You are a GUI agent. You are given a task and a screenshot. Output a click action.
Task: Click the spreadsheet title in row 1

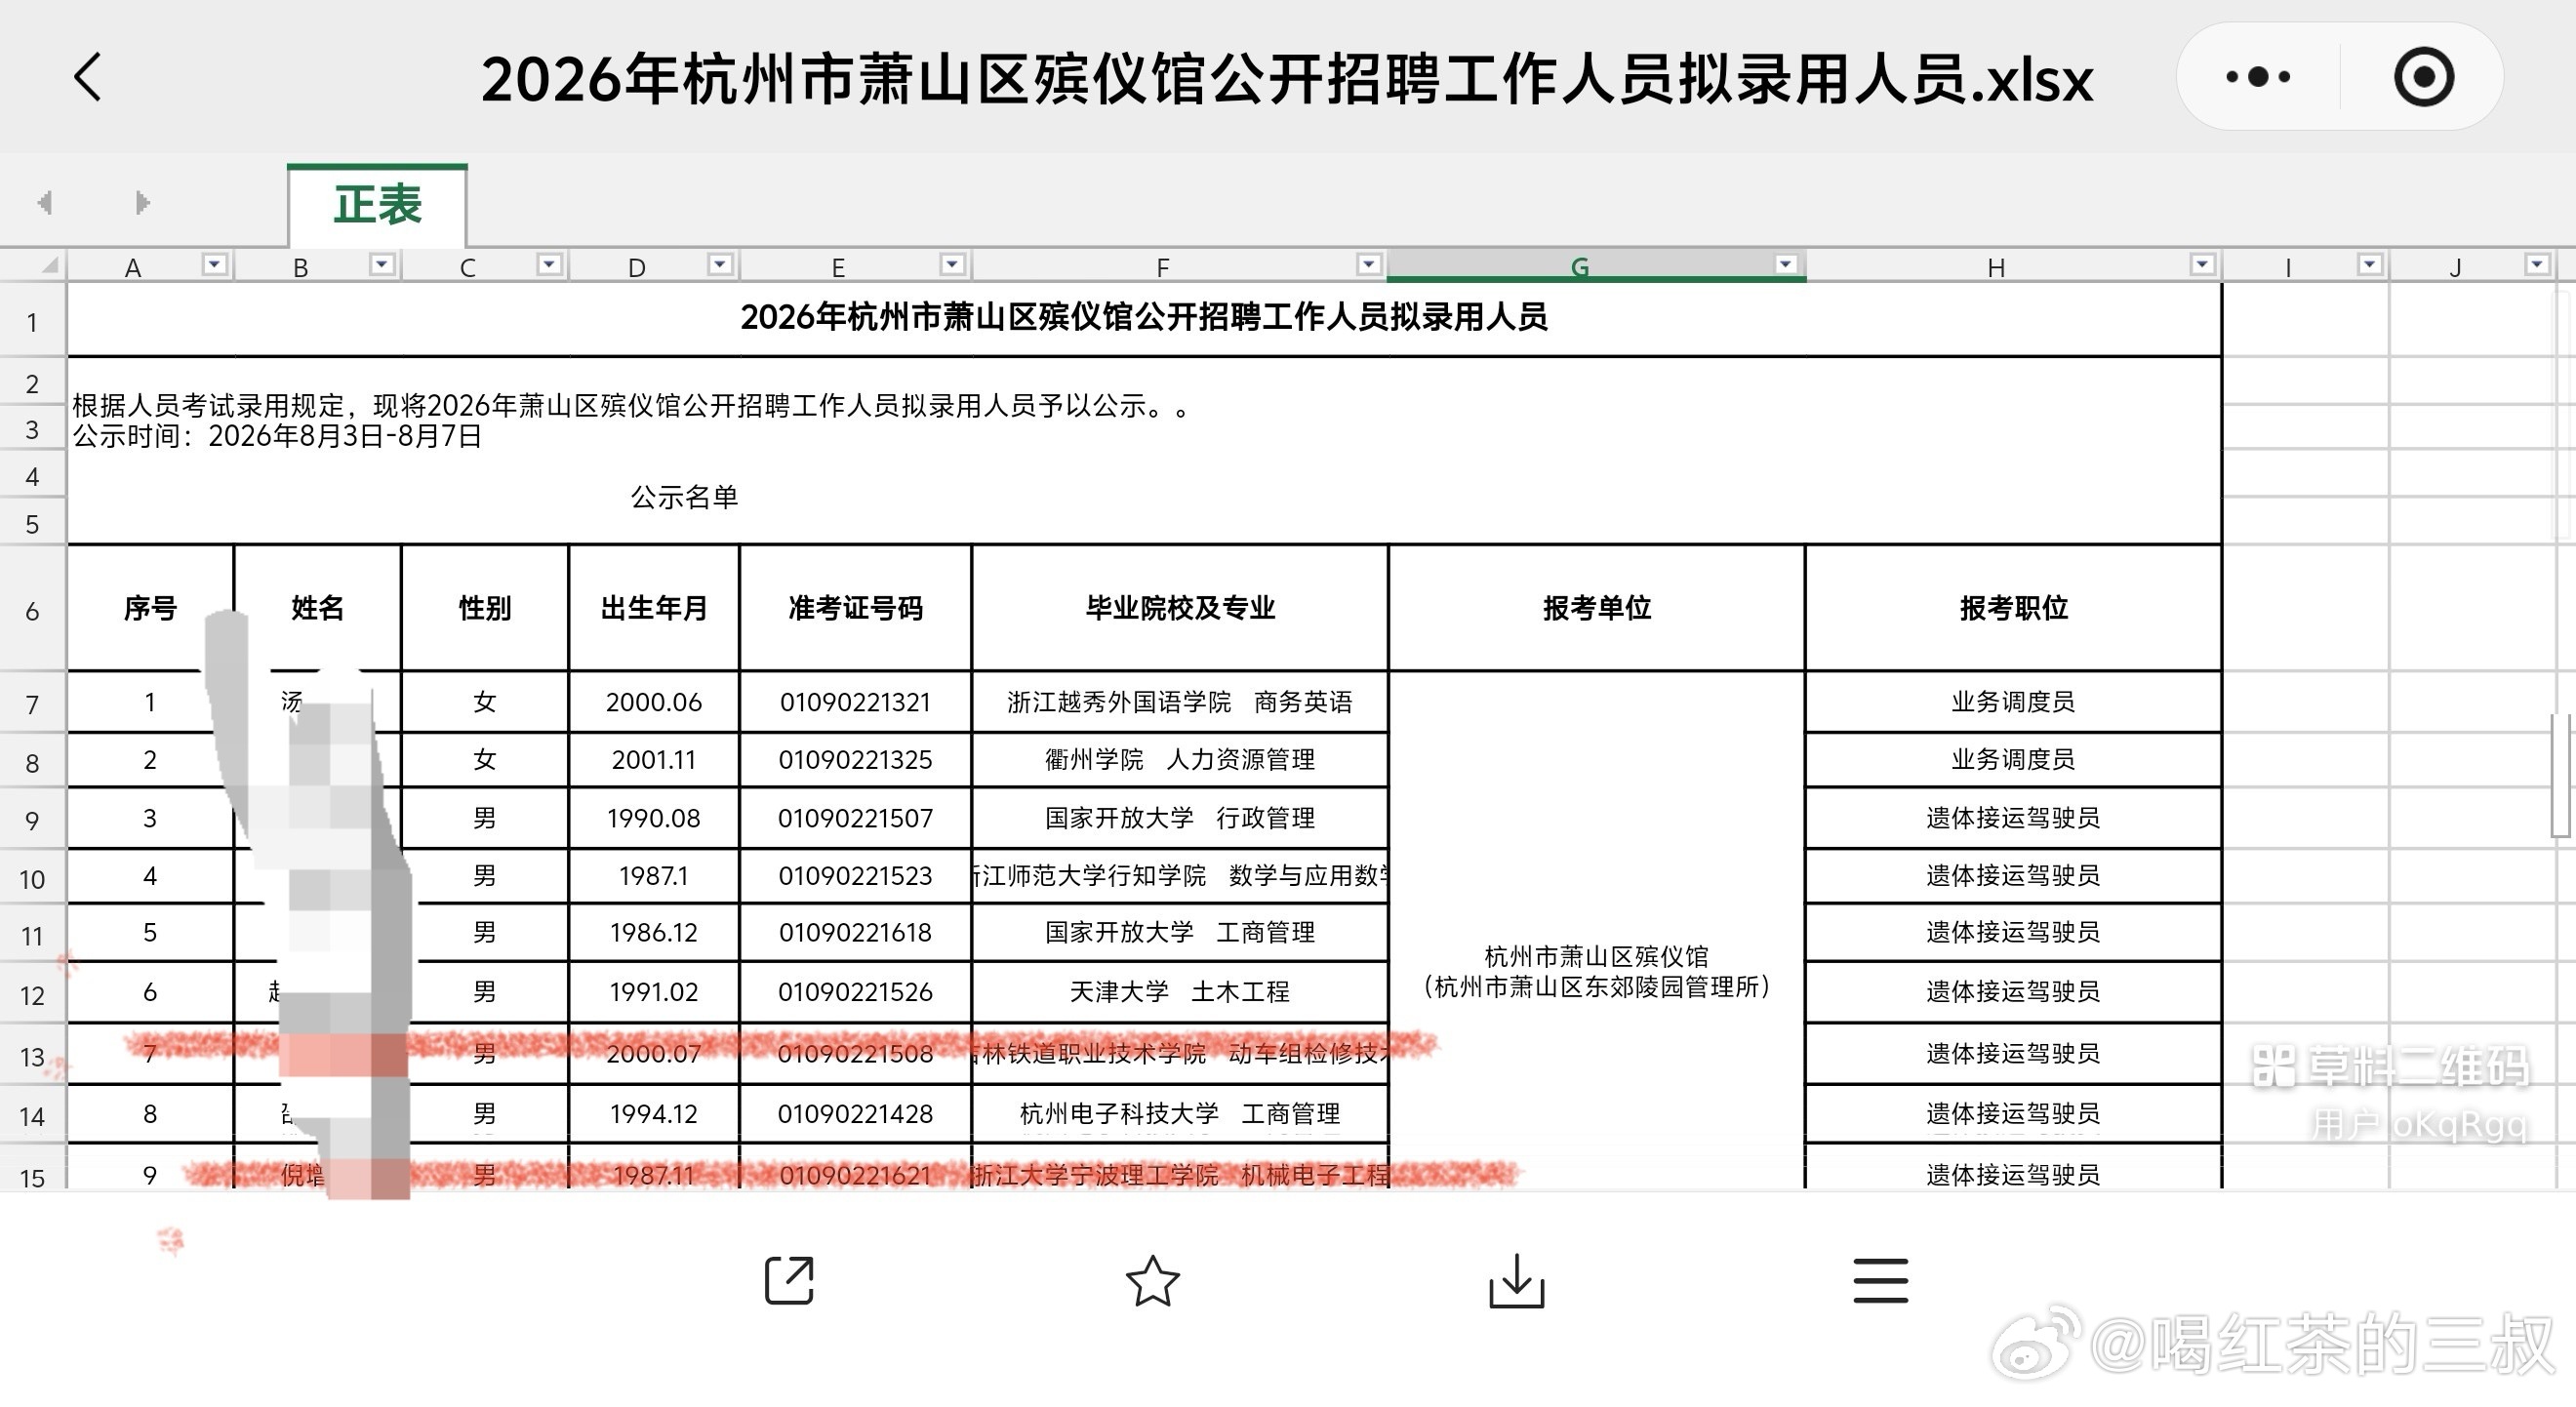coord(1144,318)
